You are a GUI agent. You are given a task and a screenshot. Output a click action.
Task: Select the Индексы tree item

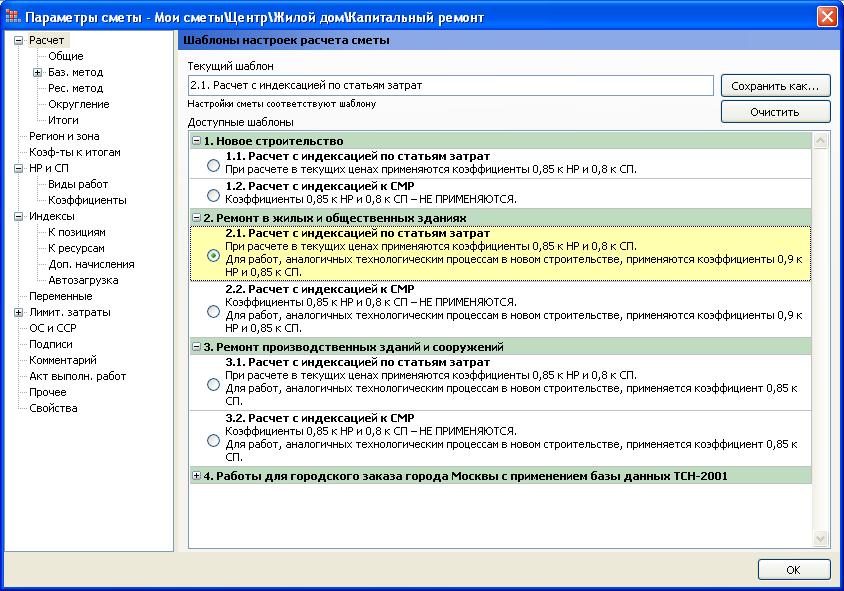[52, 216]
